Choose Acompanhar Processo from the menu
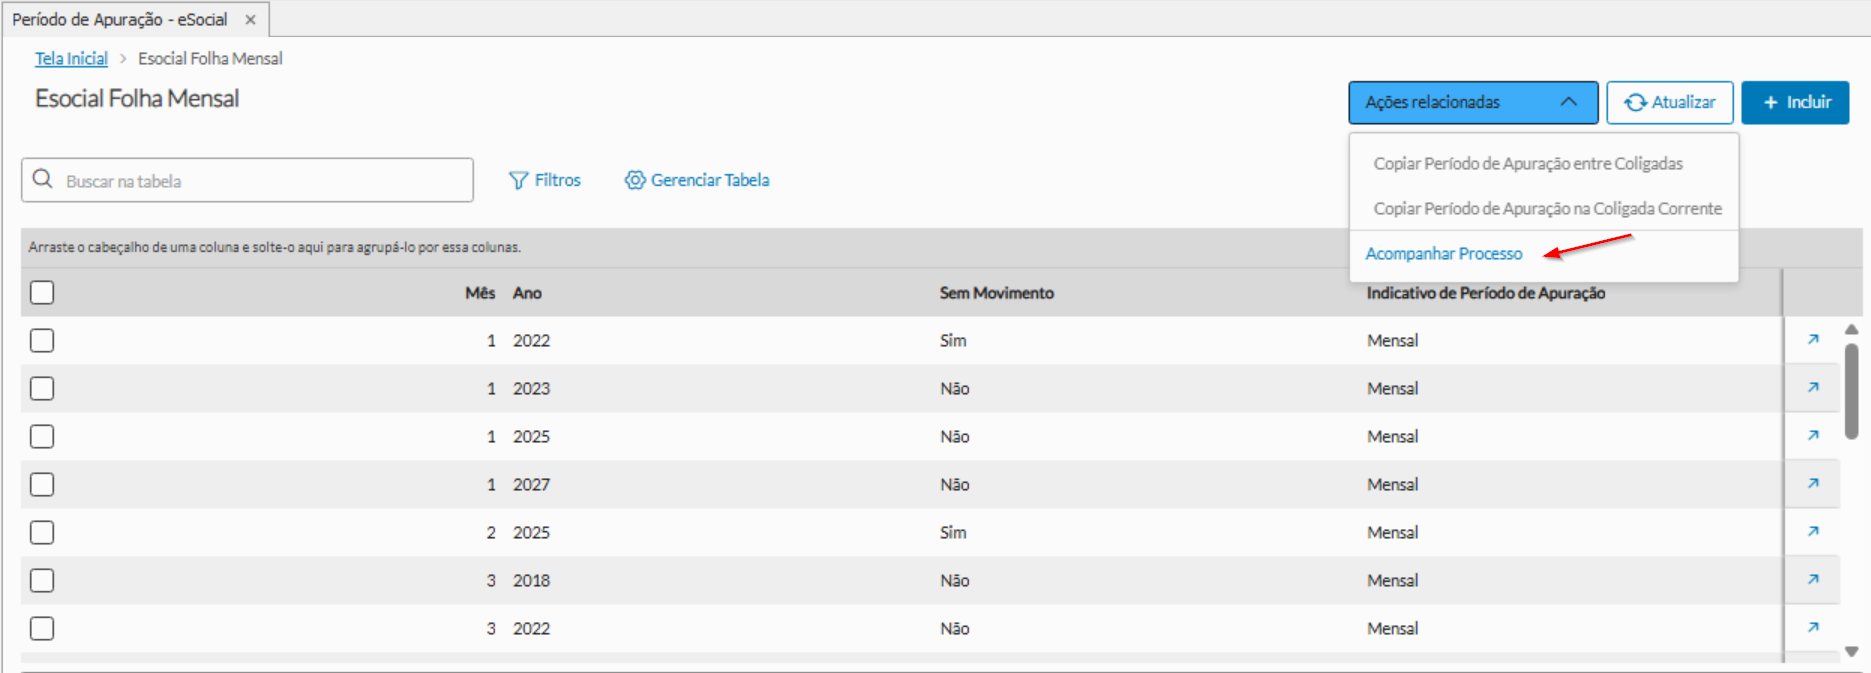The image size is (1871, 673). [1443, 254]
